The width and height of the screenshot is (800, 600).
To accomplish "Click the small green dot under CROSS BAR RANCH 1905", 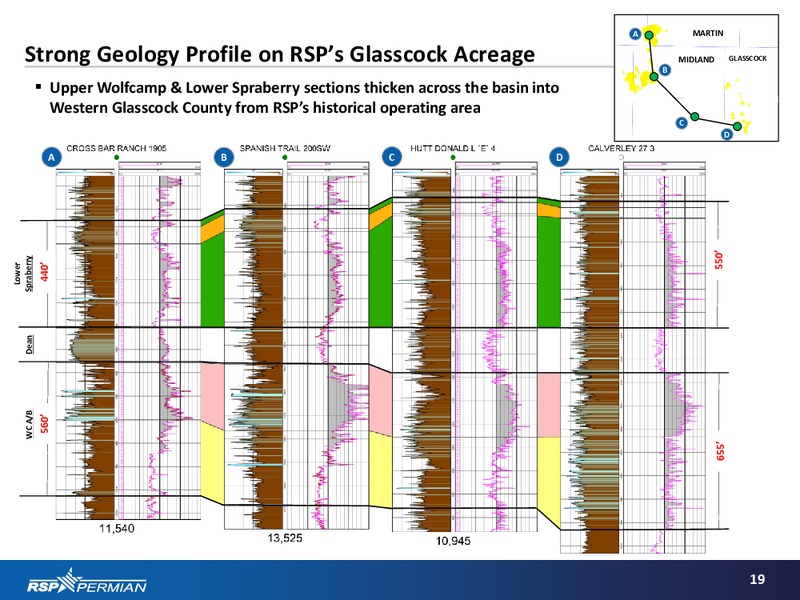I will [117, 157].
